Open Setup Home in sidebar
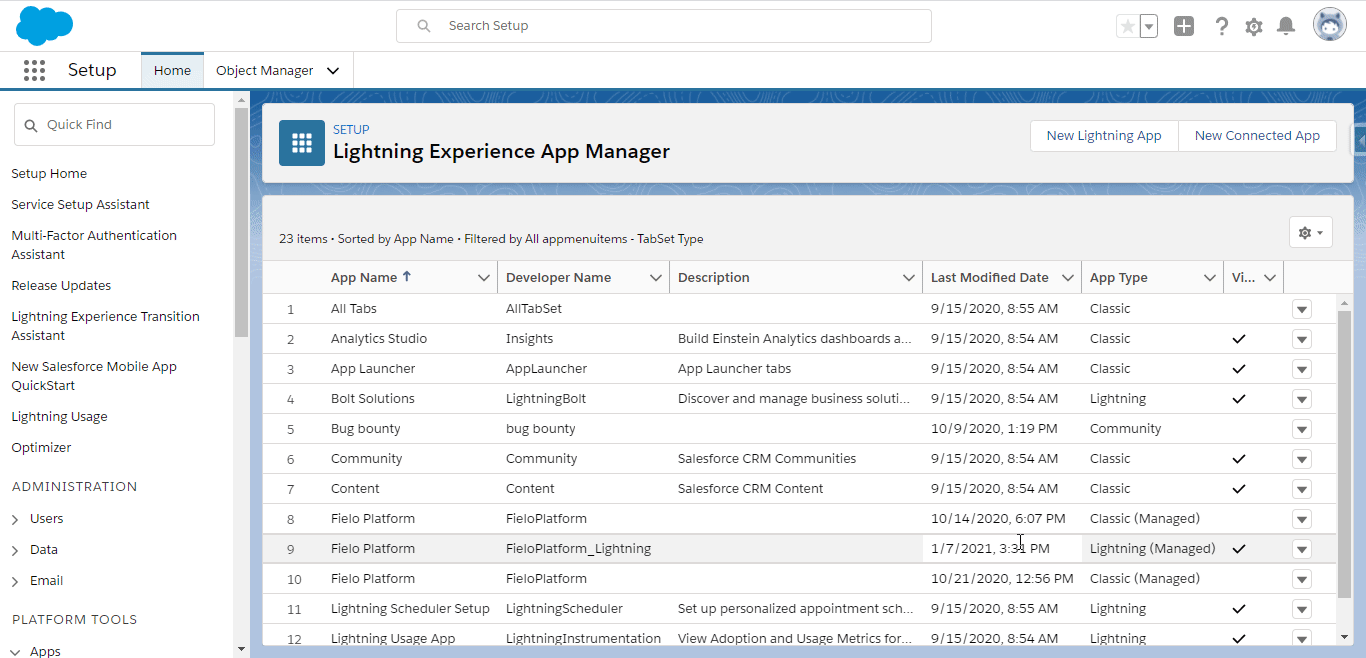Image resolution: width=1366 pixels, height=658 pixels. click(49, 174)
